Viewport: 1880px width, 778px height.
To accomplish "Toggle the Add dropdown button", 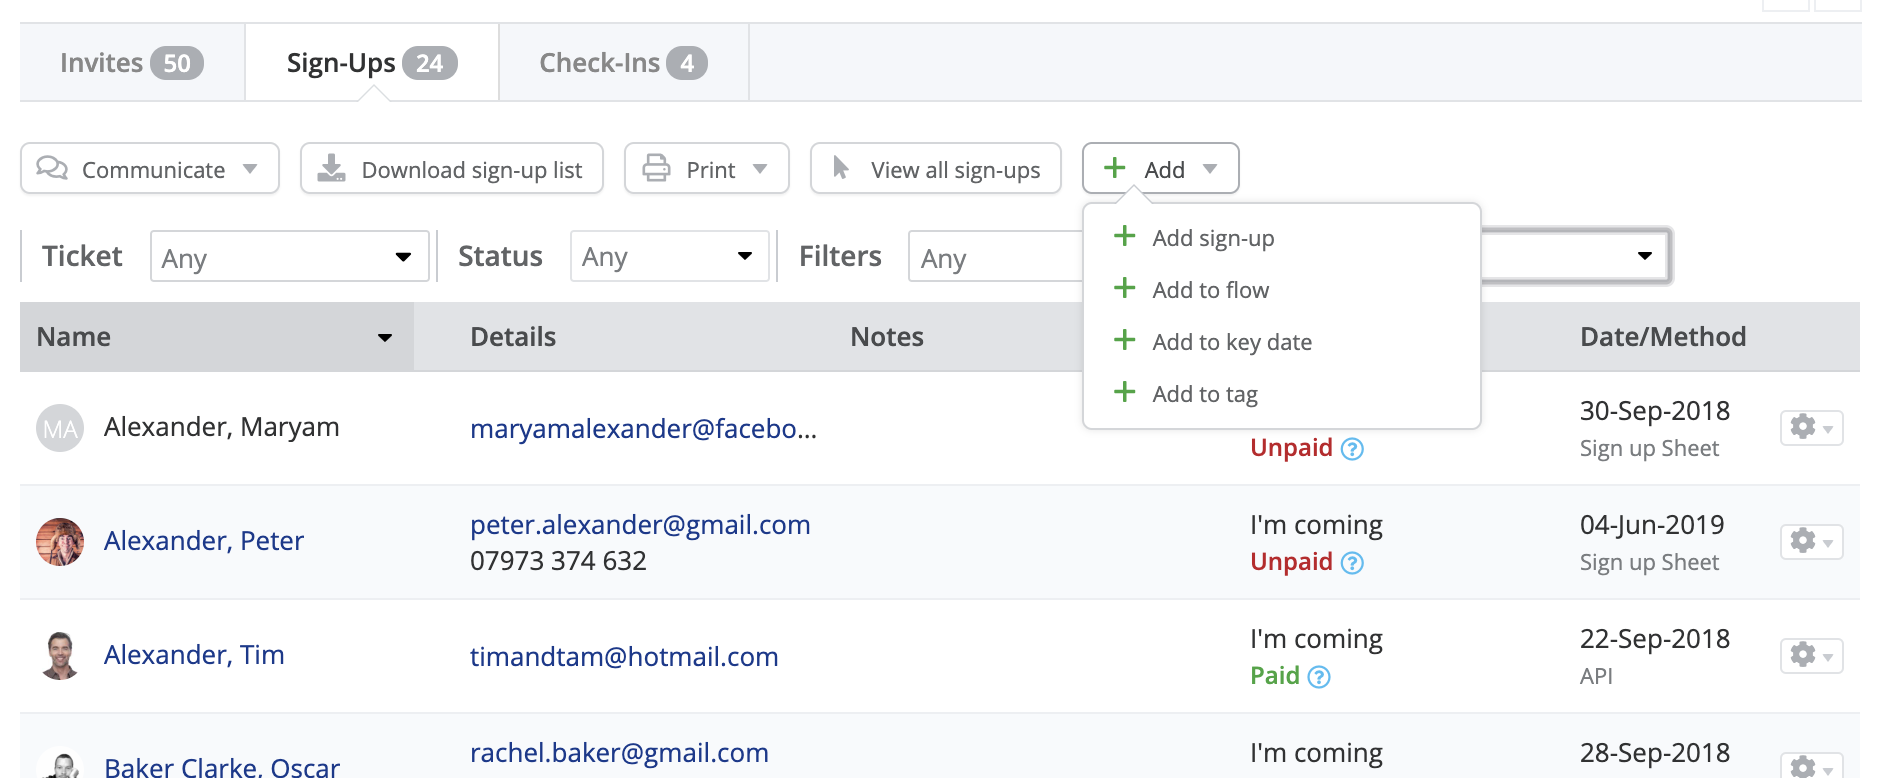I will [1161, 169].
